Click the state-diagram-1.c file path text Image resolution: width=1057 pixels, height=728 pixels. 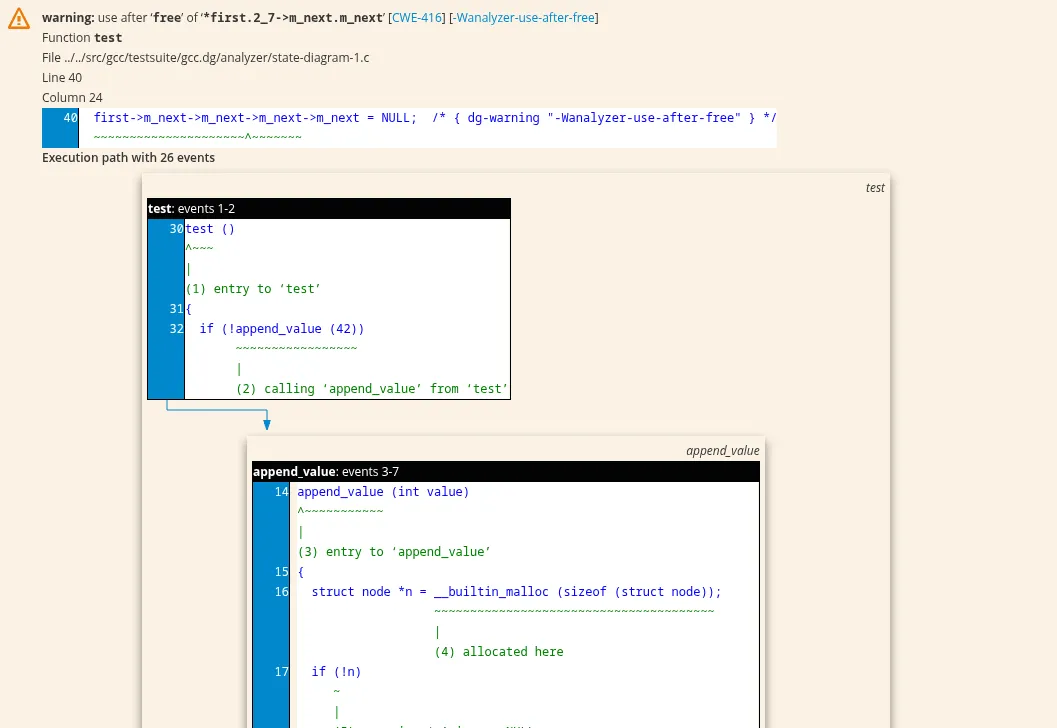(205, 58)
